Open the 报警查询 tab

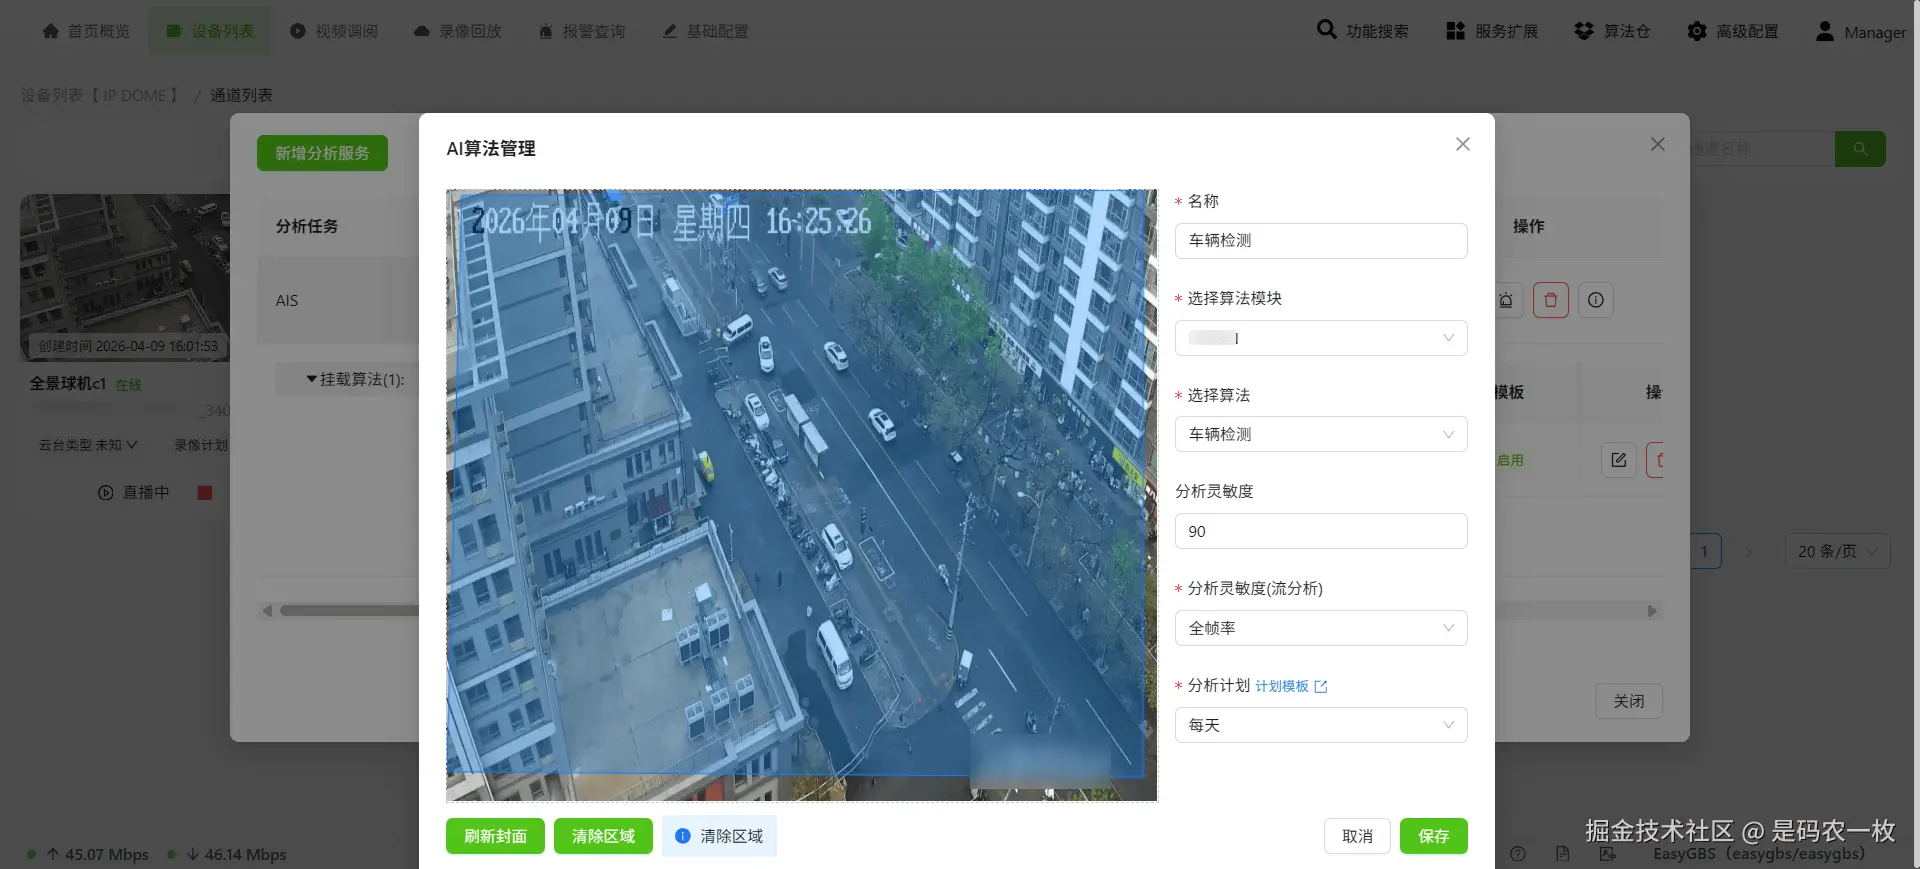[582, 31]
